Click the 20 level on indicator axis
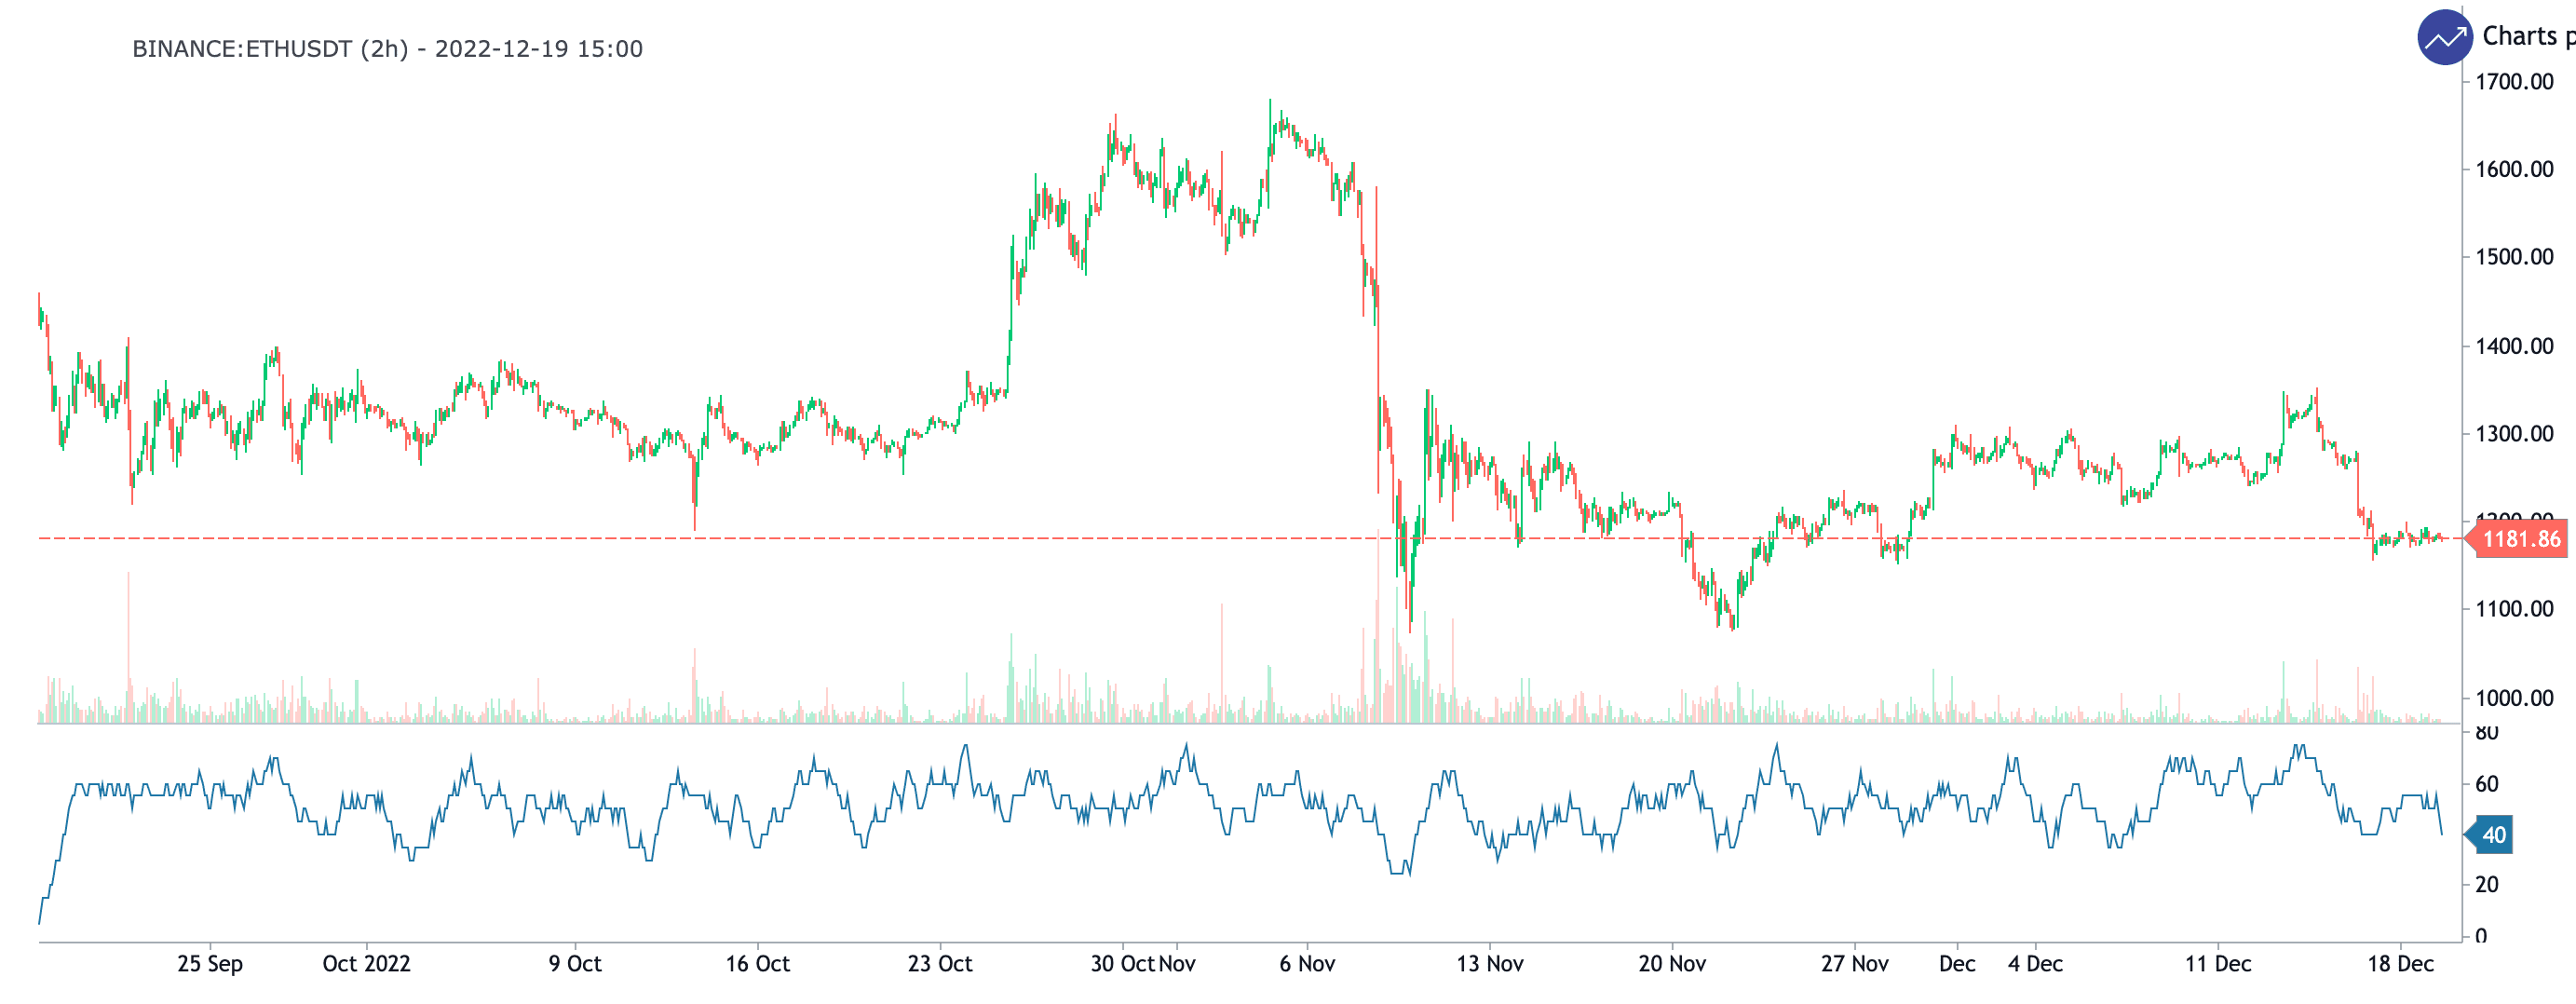 pyautogui.click(x=2487, y=885)
